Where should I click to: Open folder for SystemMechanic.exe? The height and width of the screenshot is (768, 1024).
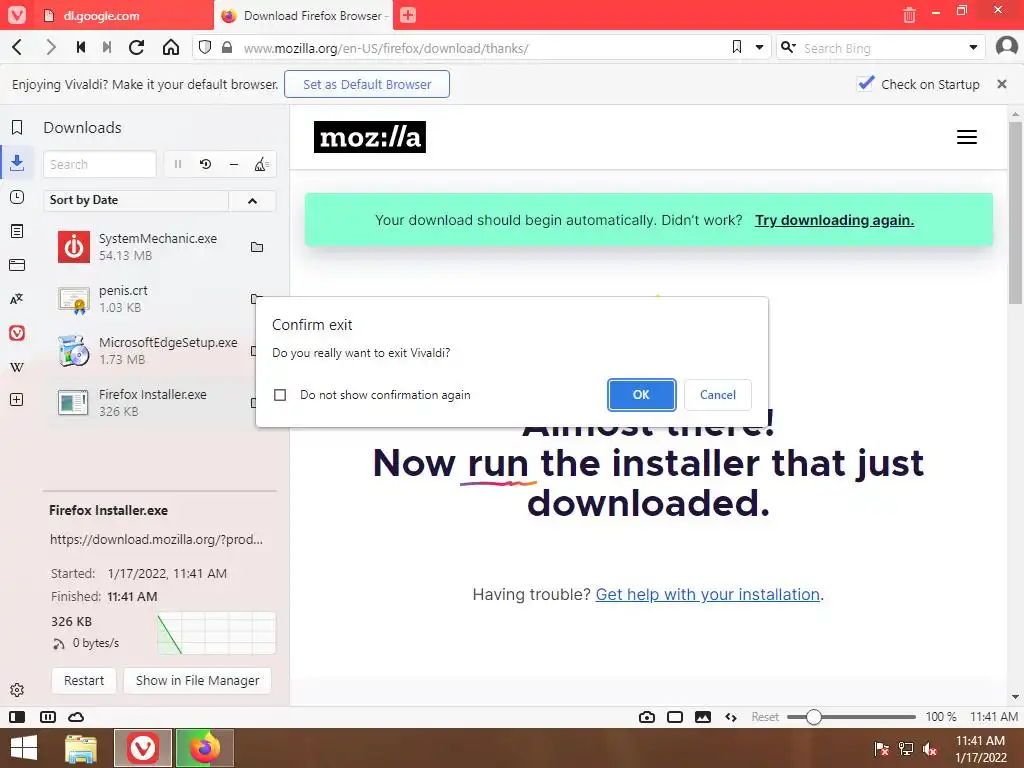coord(257,247)
